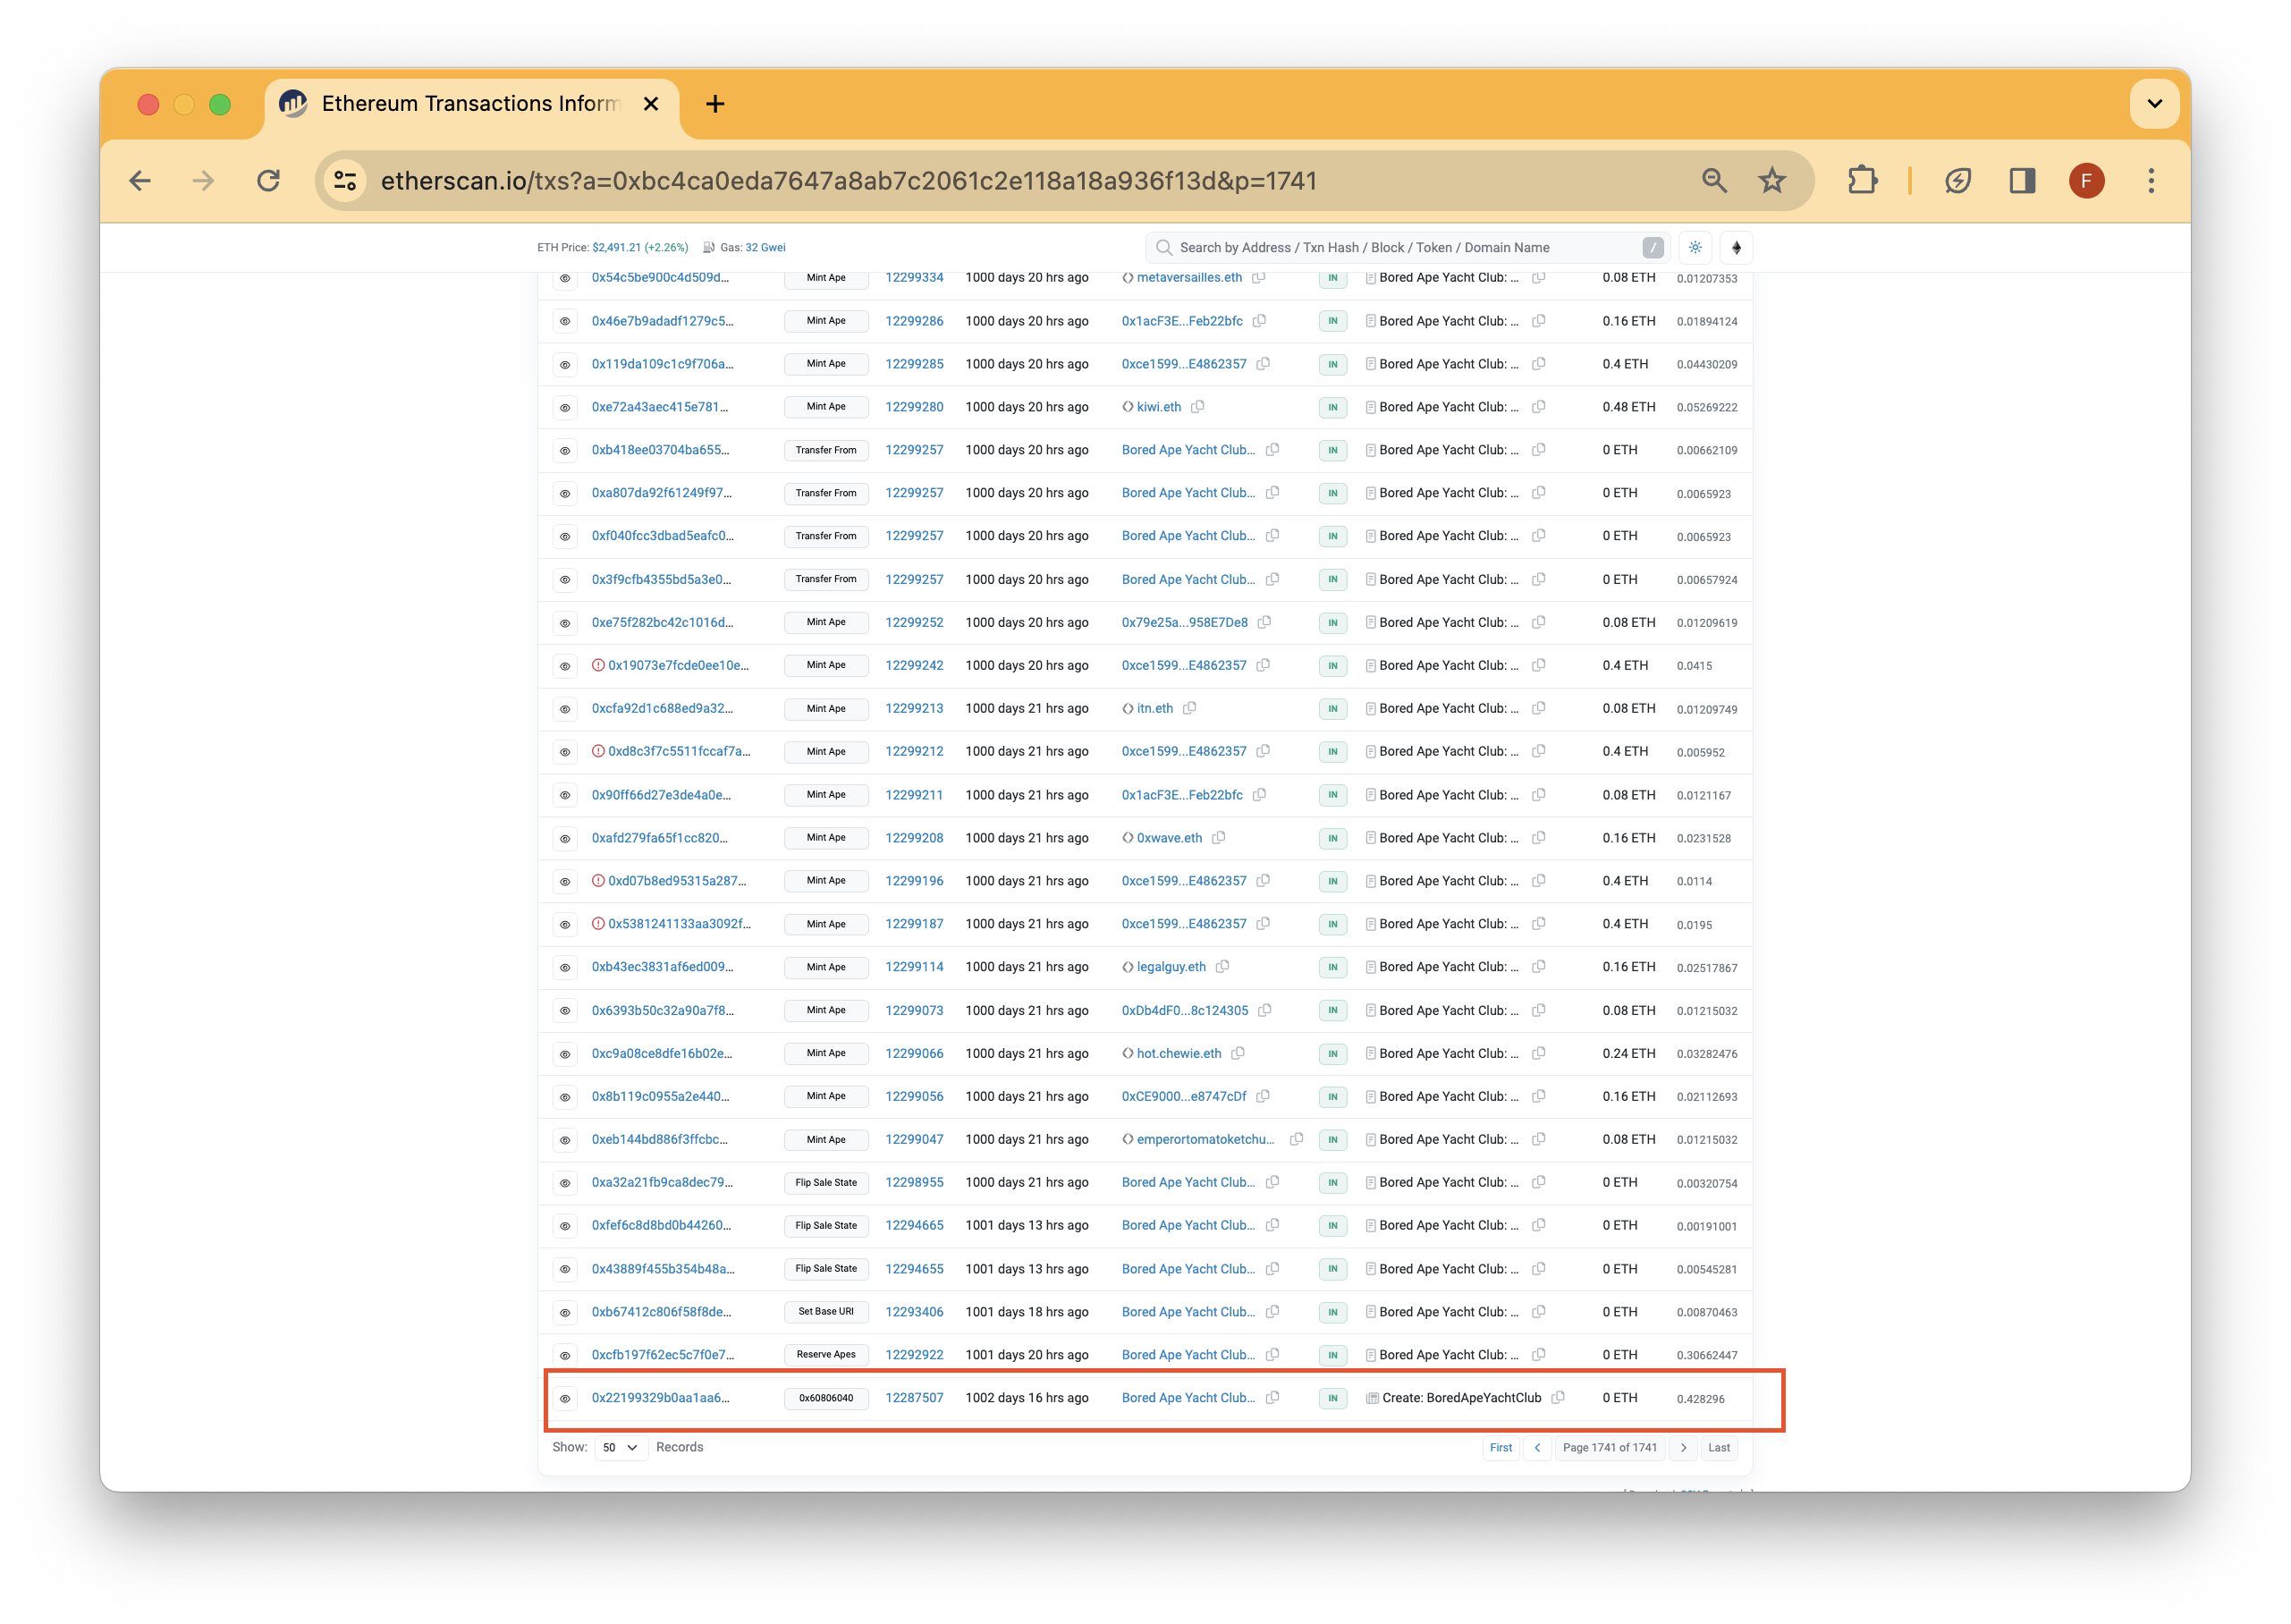Preview transaction 0x22199329b0aa1aa6 with eye icon
The height and width of the screenshot is (1624, 2291).
pos(565,1399)
